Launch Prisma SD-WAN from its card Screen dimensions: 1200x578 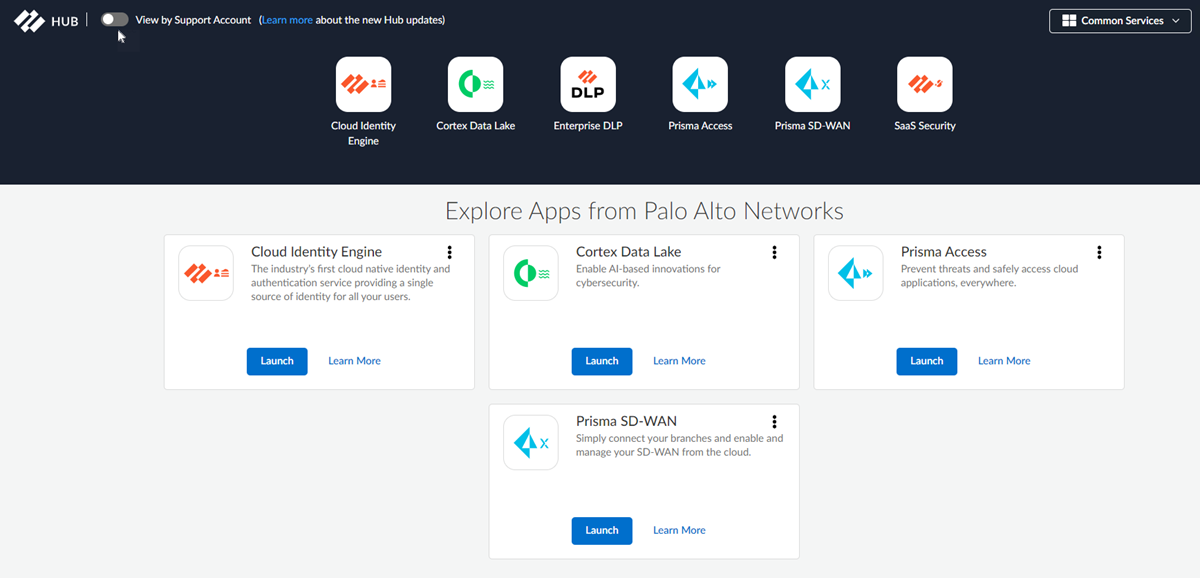tap(602, 530)
